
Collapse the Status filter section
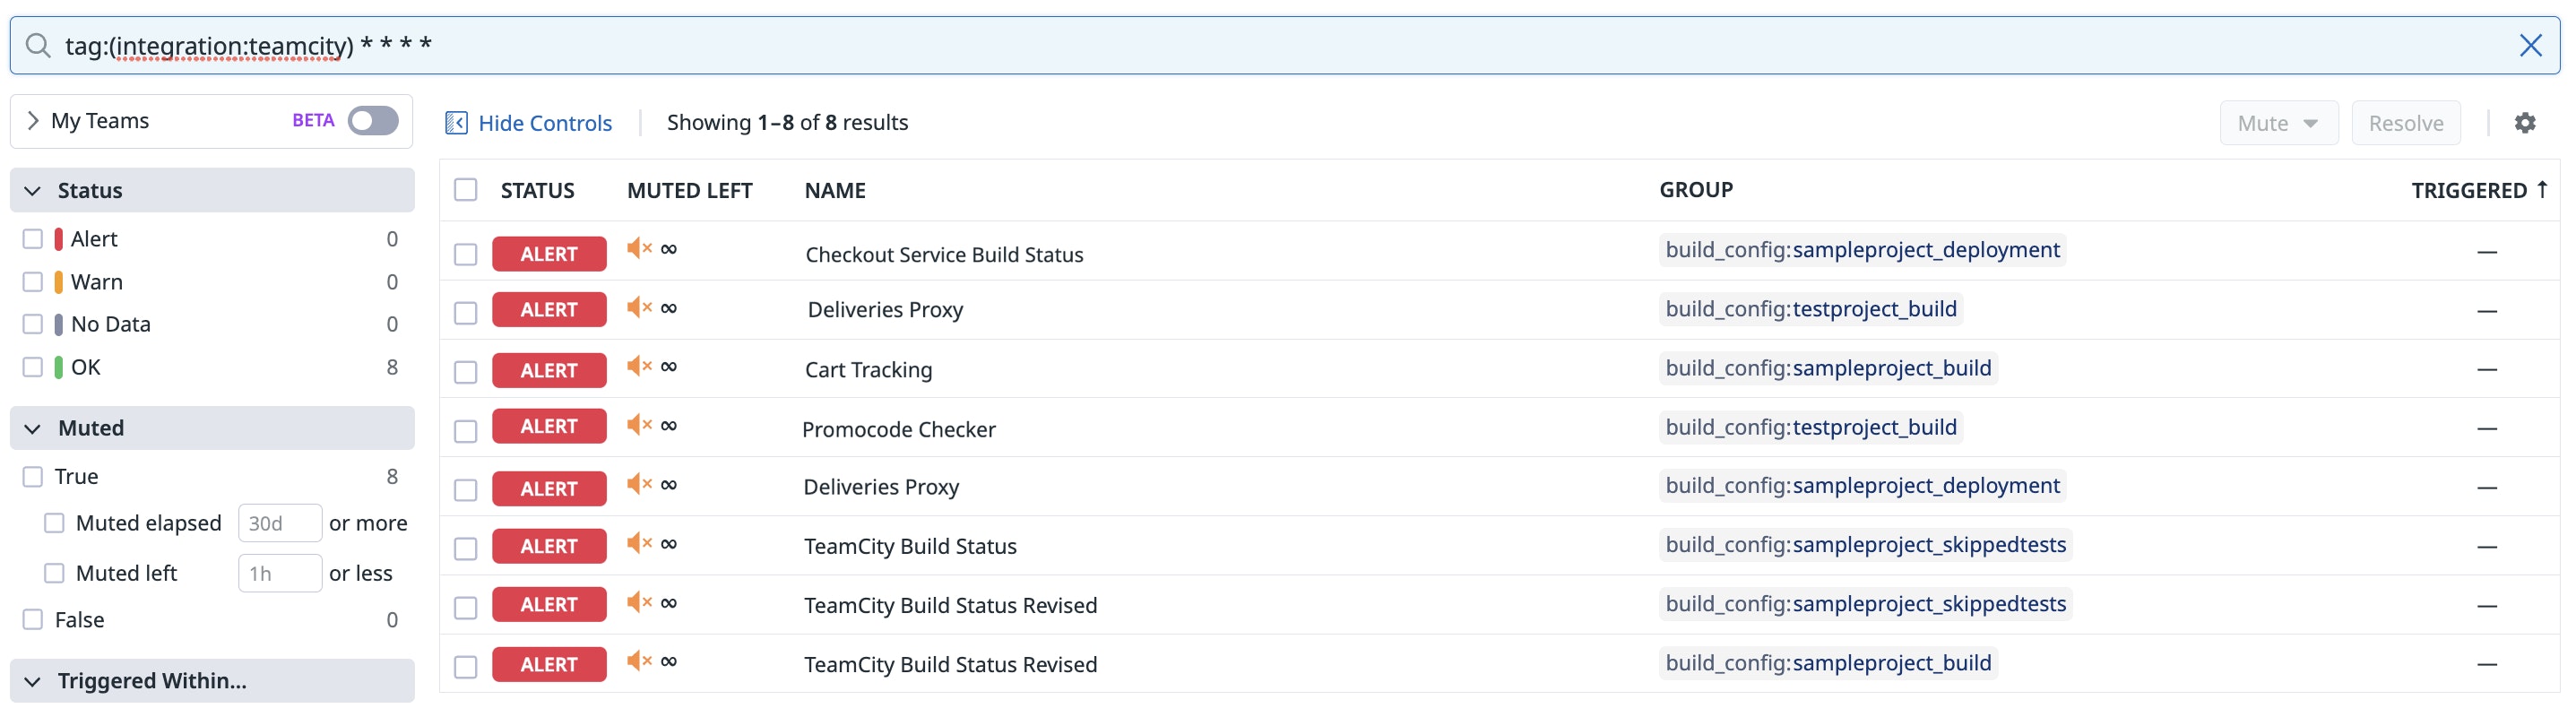click(33, 191)
